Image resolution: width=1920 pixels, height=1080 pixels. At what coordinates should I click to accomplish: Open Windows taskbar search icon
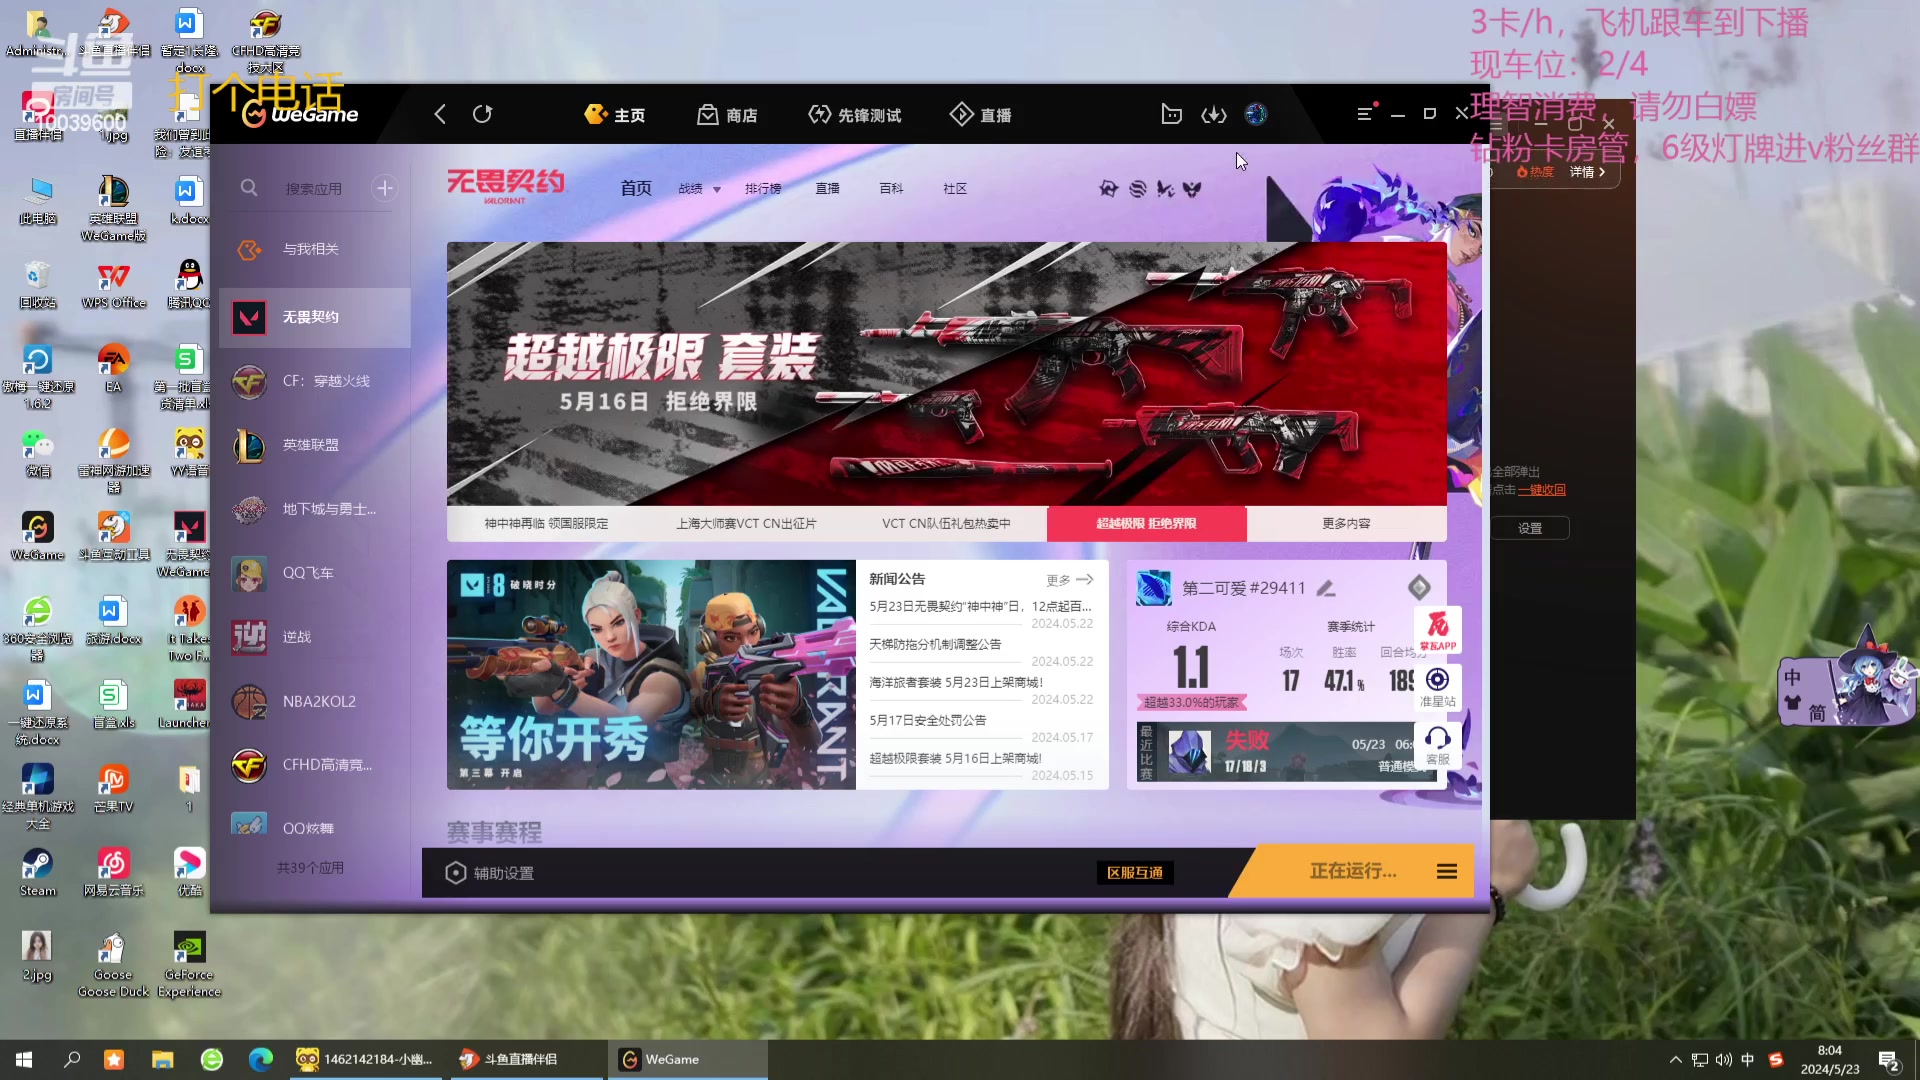pyautogui.click(x=72, y=1059)
